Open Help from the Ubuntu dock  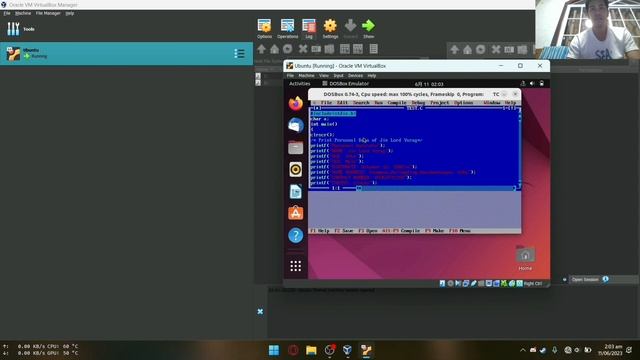296,235
